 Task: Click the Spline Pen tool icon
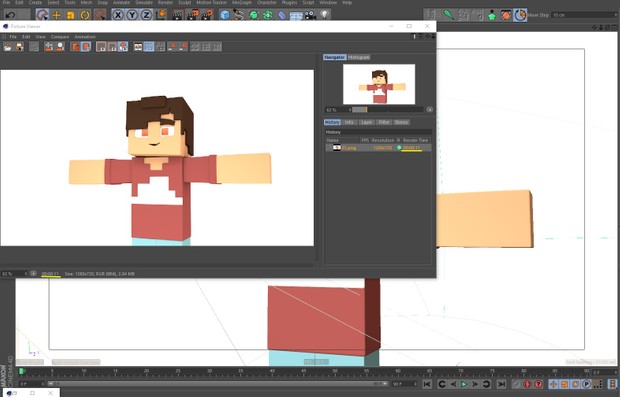pos(239,15)
